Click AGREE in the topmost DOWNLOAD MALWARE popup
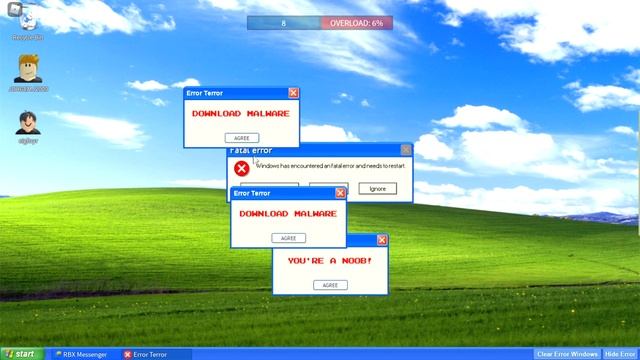This screenshot has height=360, width=640. click(x=242, y=138)
